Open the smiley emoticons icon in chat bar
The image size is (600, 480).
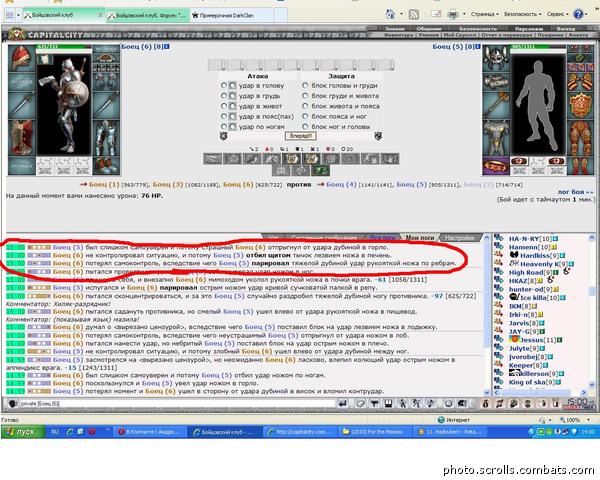coord(448,403)
